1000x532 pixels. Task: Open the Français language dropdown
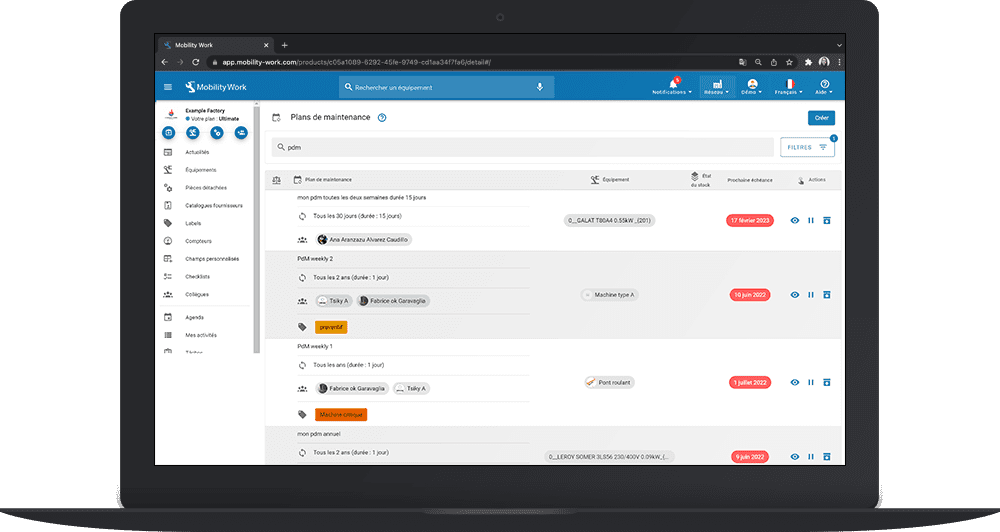789,87
